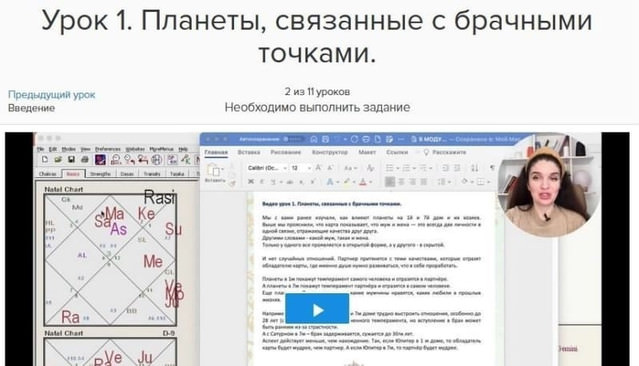Click the increase font size 'A' icon
639x366 pixels.
(x=319, y=168)
